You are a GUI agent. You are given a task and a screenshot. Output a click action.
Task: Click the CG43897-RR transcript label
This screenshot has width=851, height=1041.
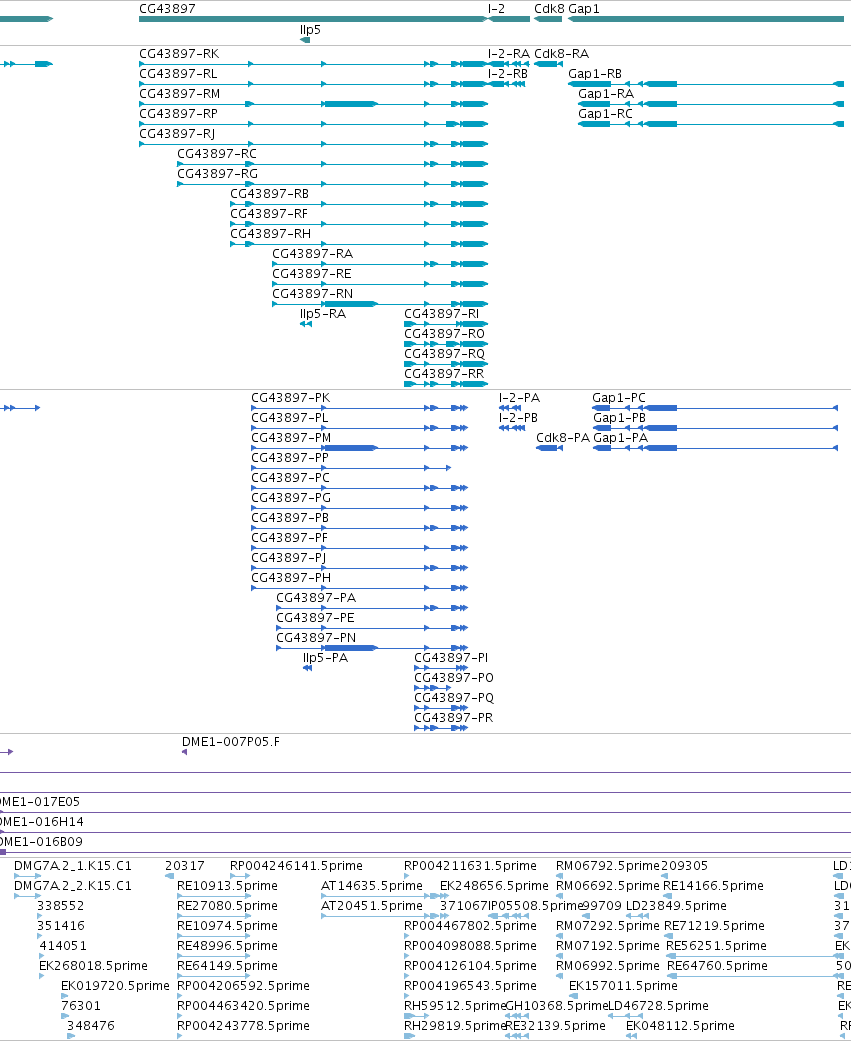444,373
